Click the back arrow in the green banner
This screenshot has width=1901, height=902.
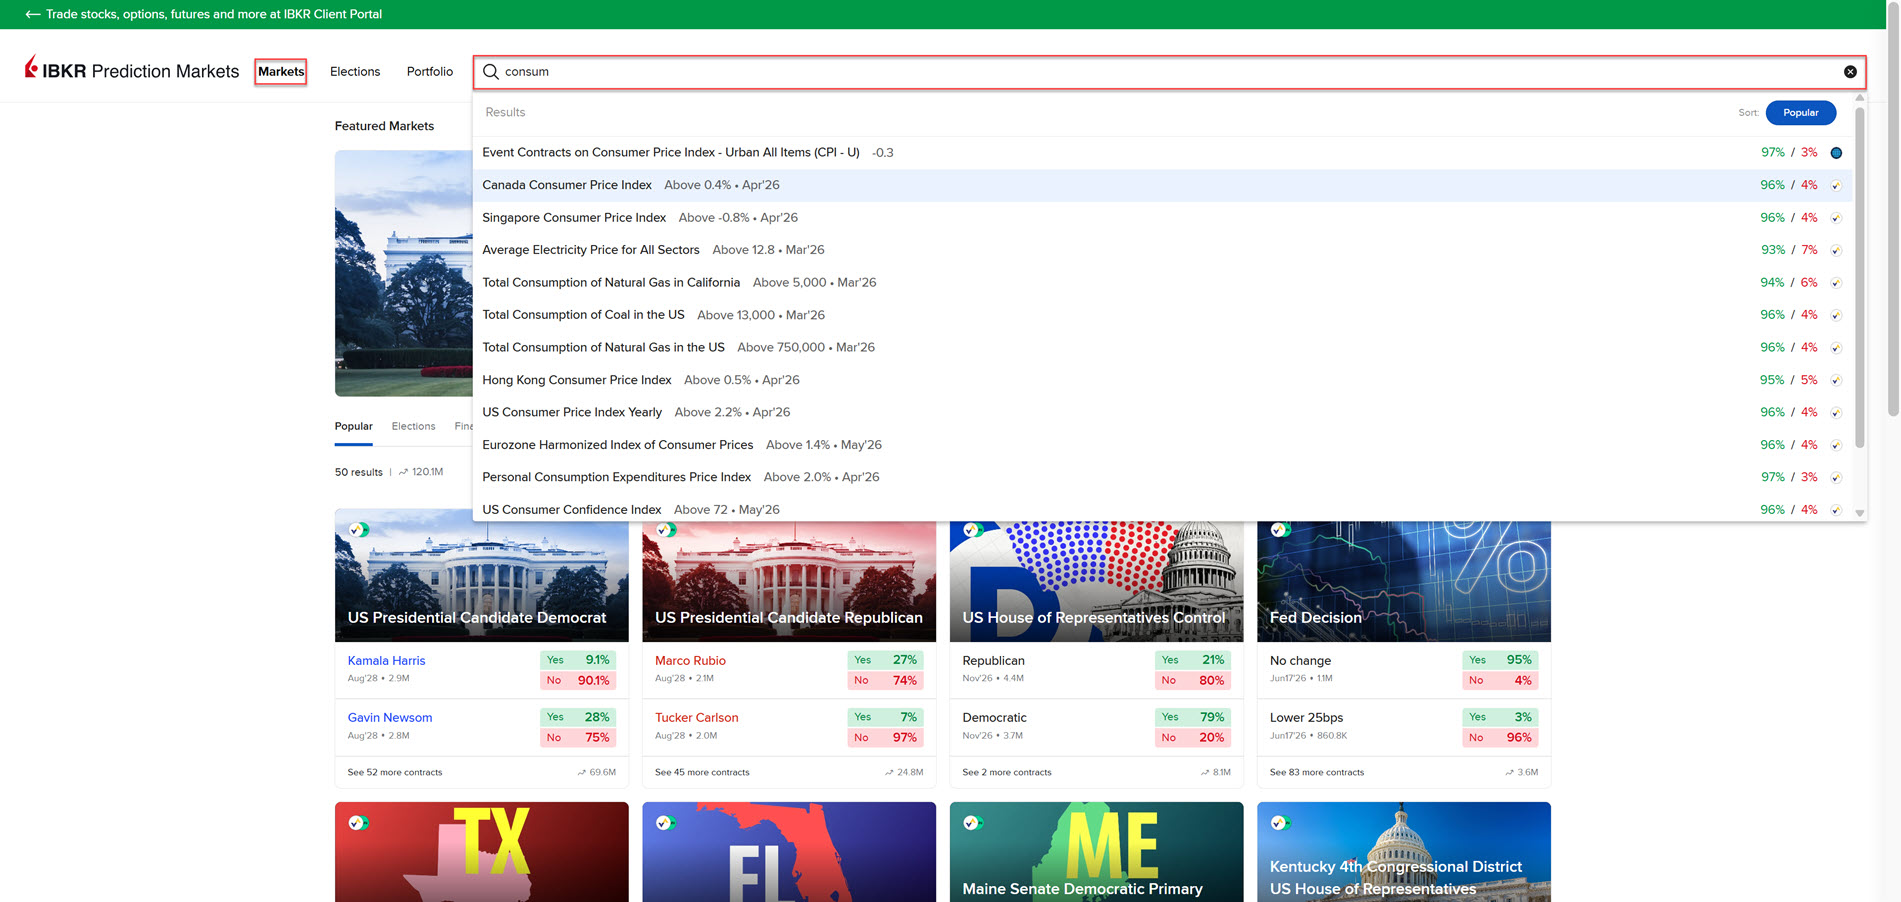click(x=32, y=14)
